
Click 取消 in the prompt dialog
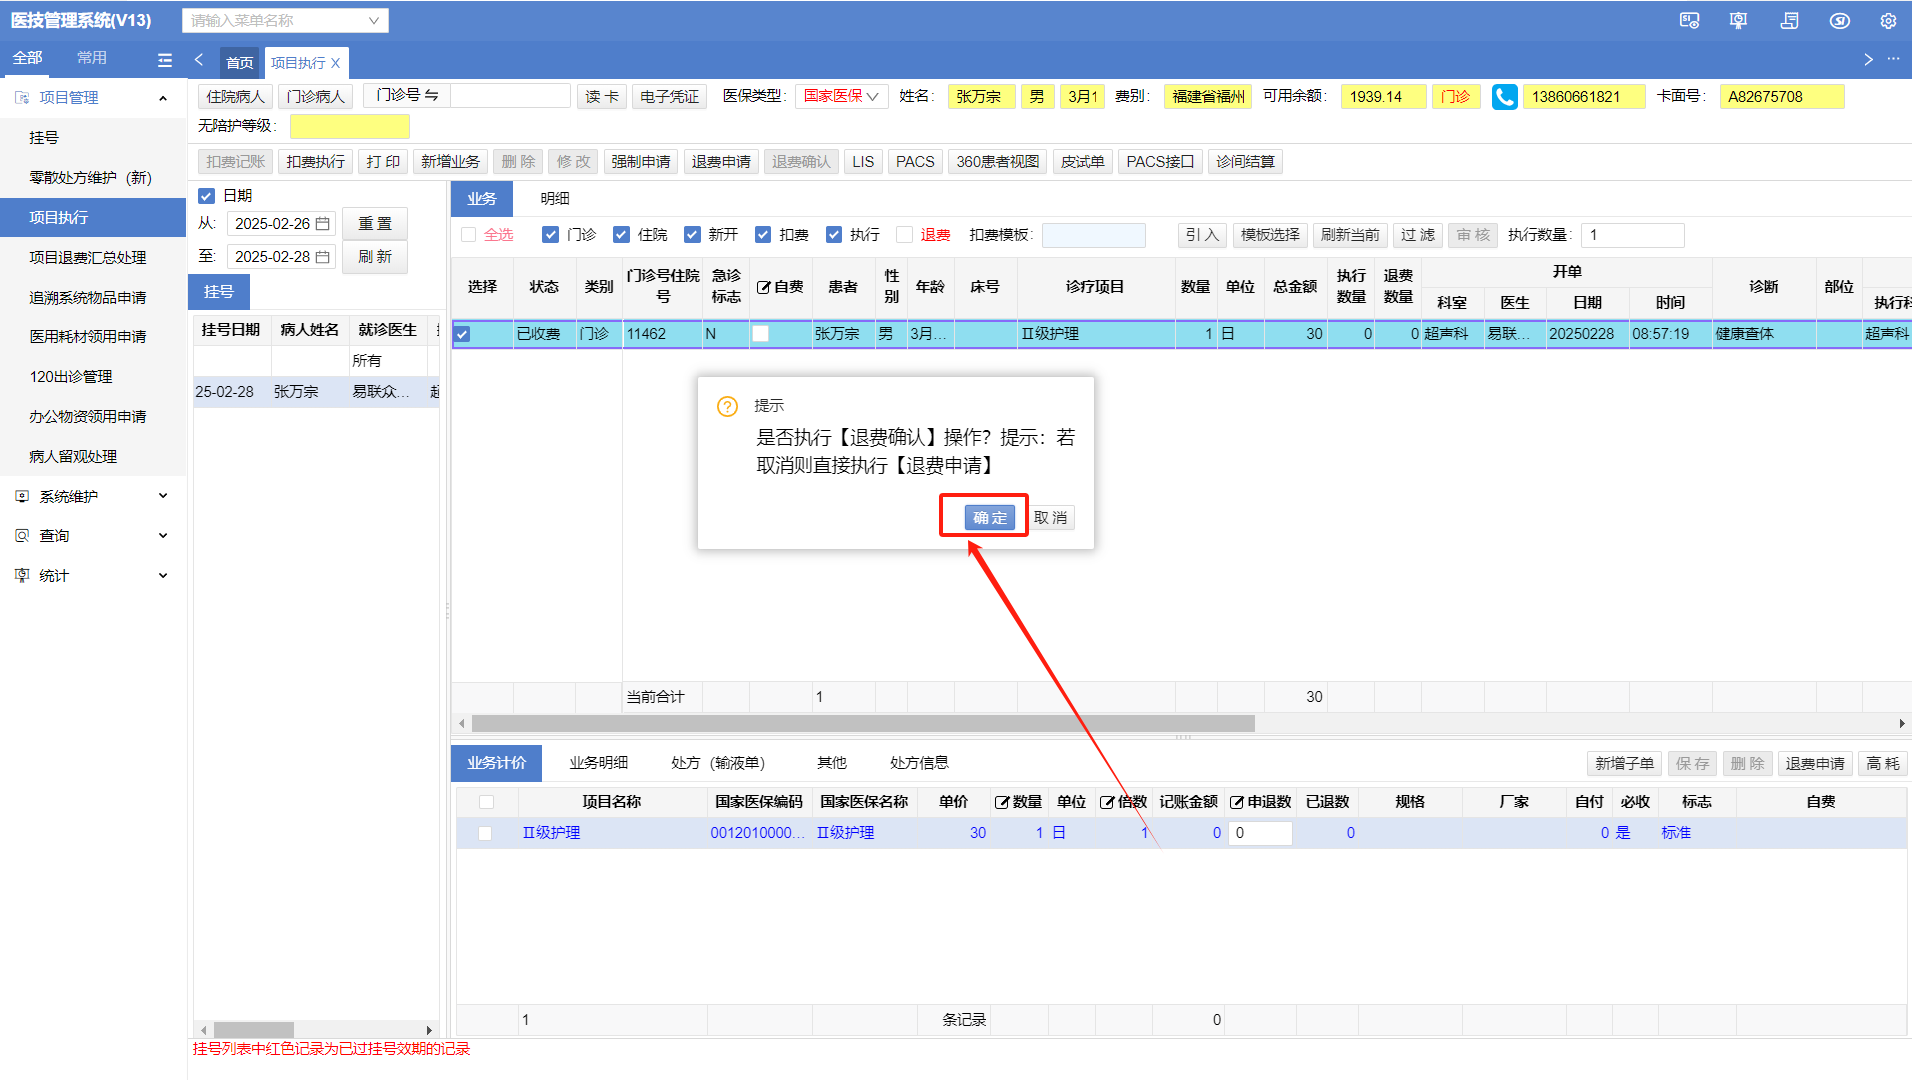click(x=1051, y=518)
